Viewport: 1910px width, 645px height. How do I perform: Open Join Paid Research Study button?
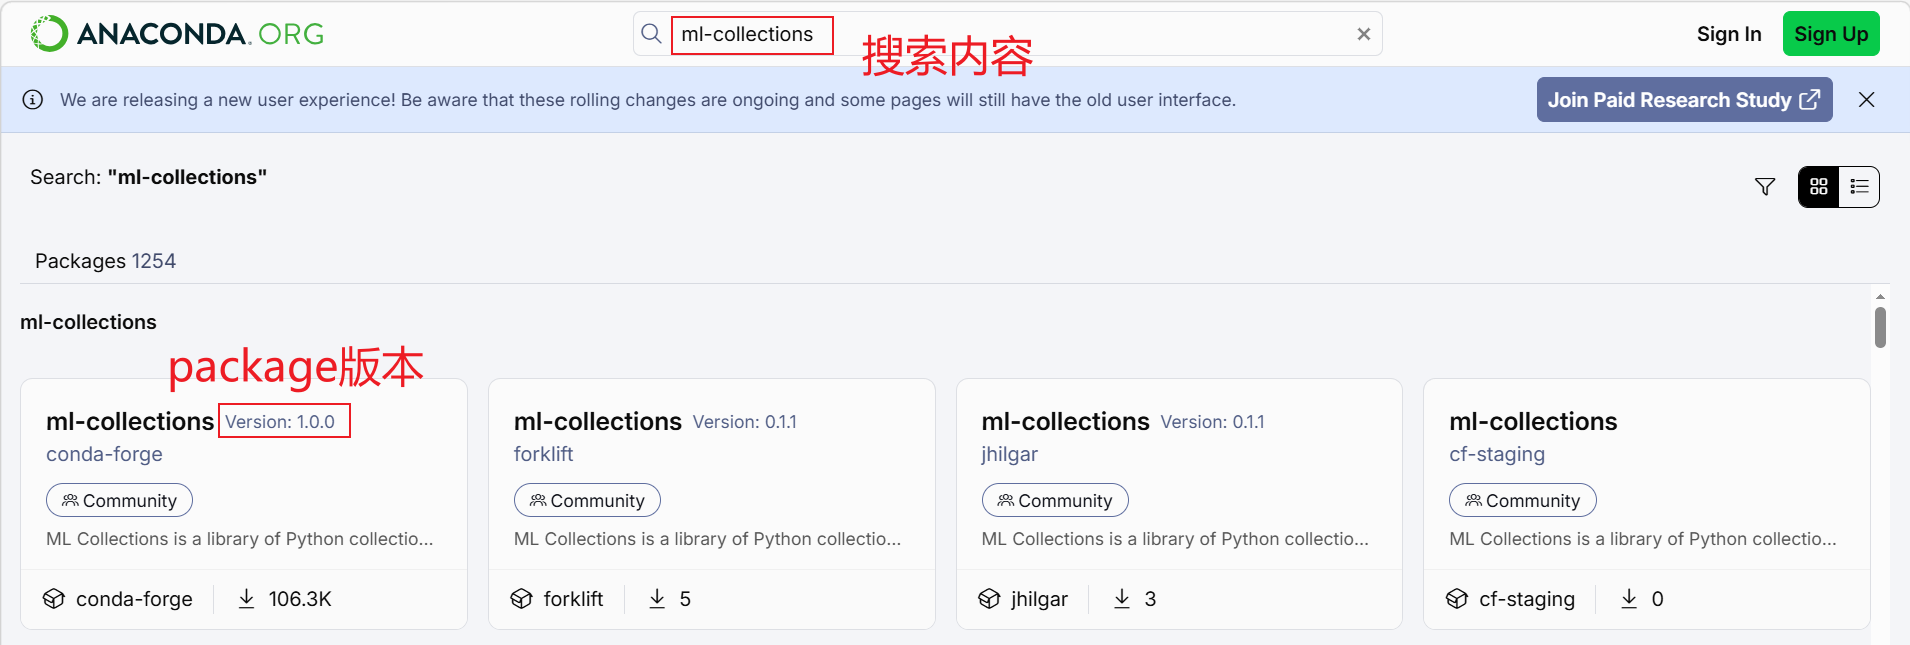coord(1684,100)
